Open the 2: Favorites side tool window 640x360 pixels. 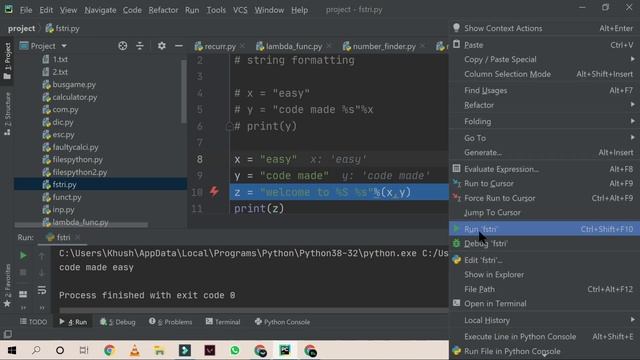[x=7, y=285]
